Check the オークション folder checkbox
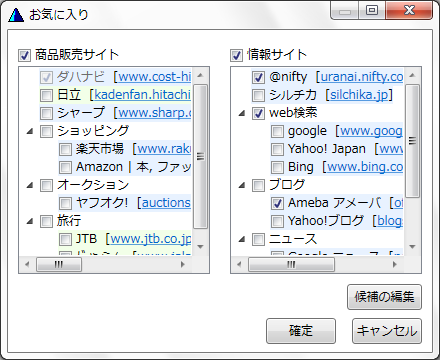440x360 pixels. click(46, 185)
